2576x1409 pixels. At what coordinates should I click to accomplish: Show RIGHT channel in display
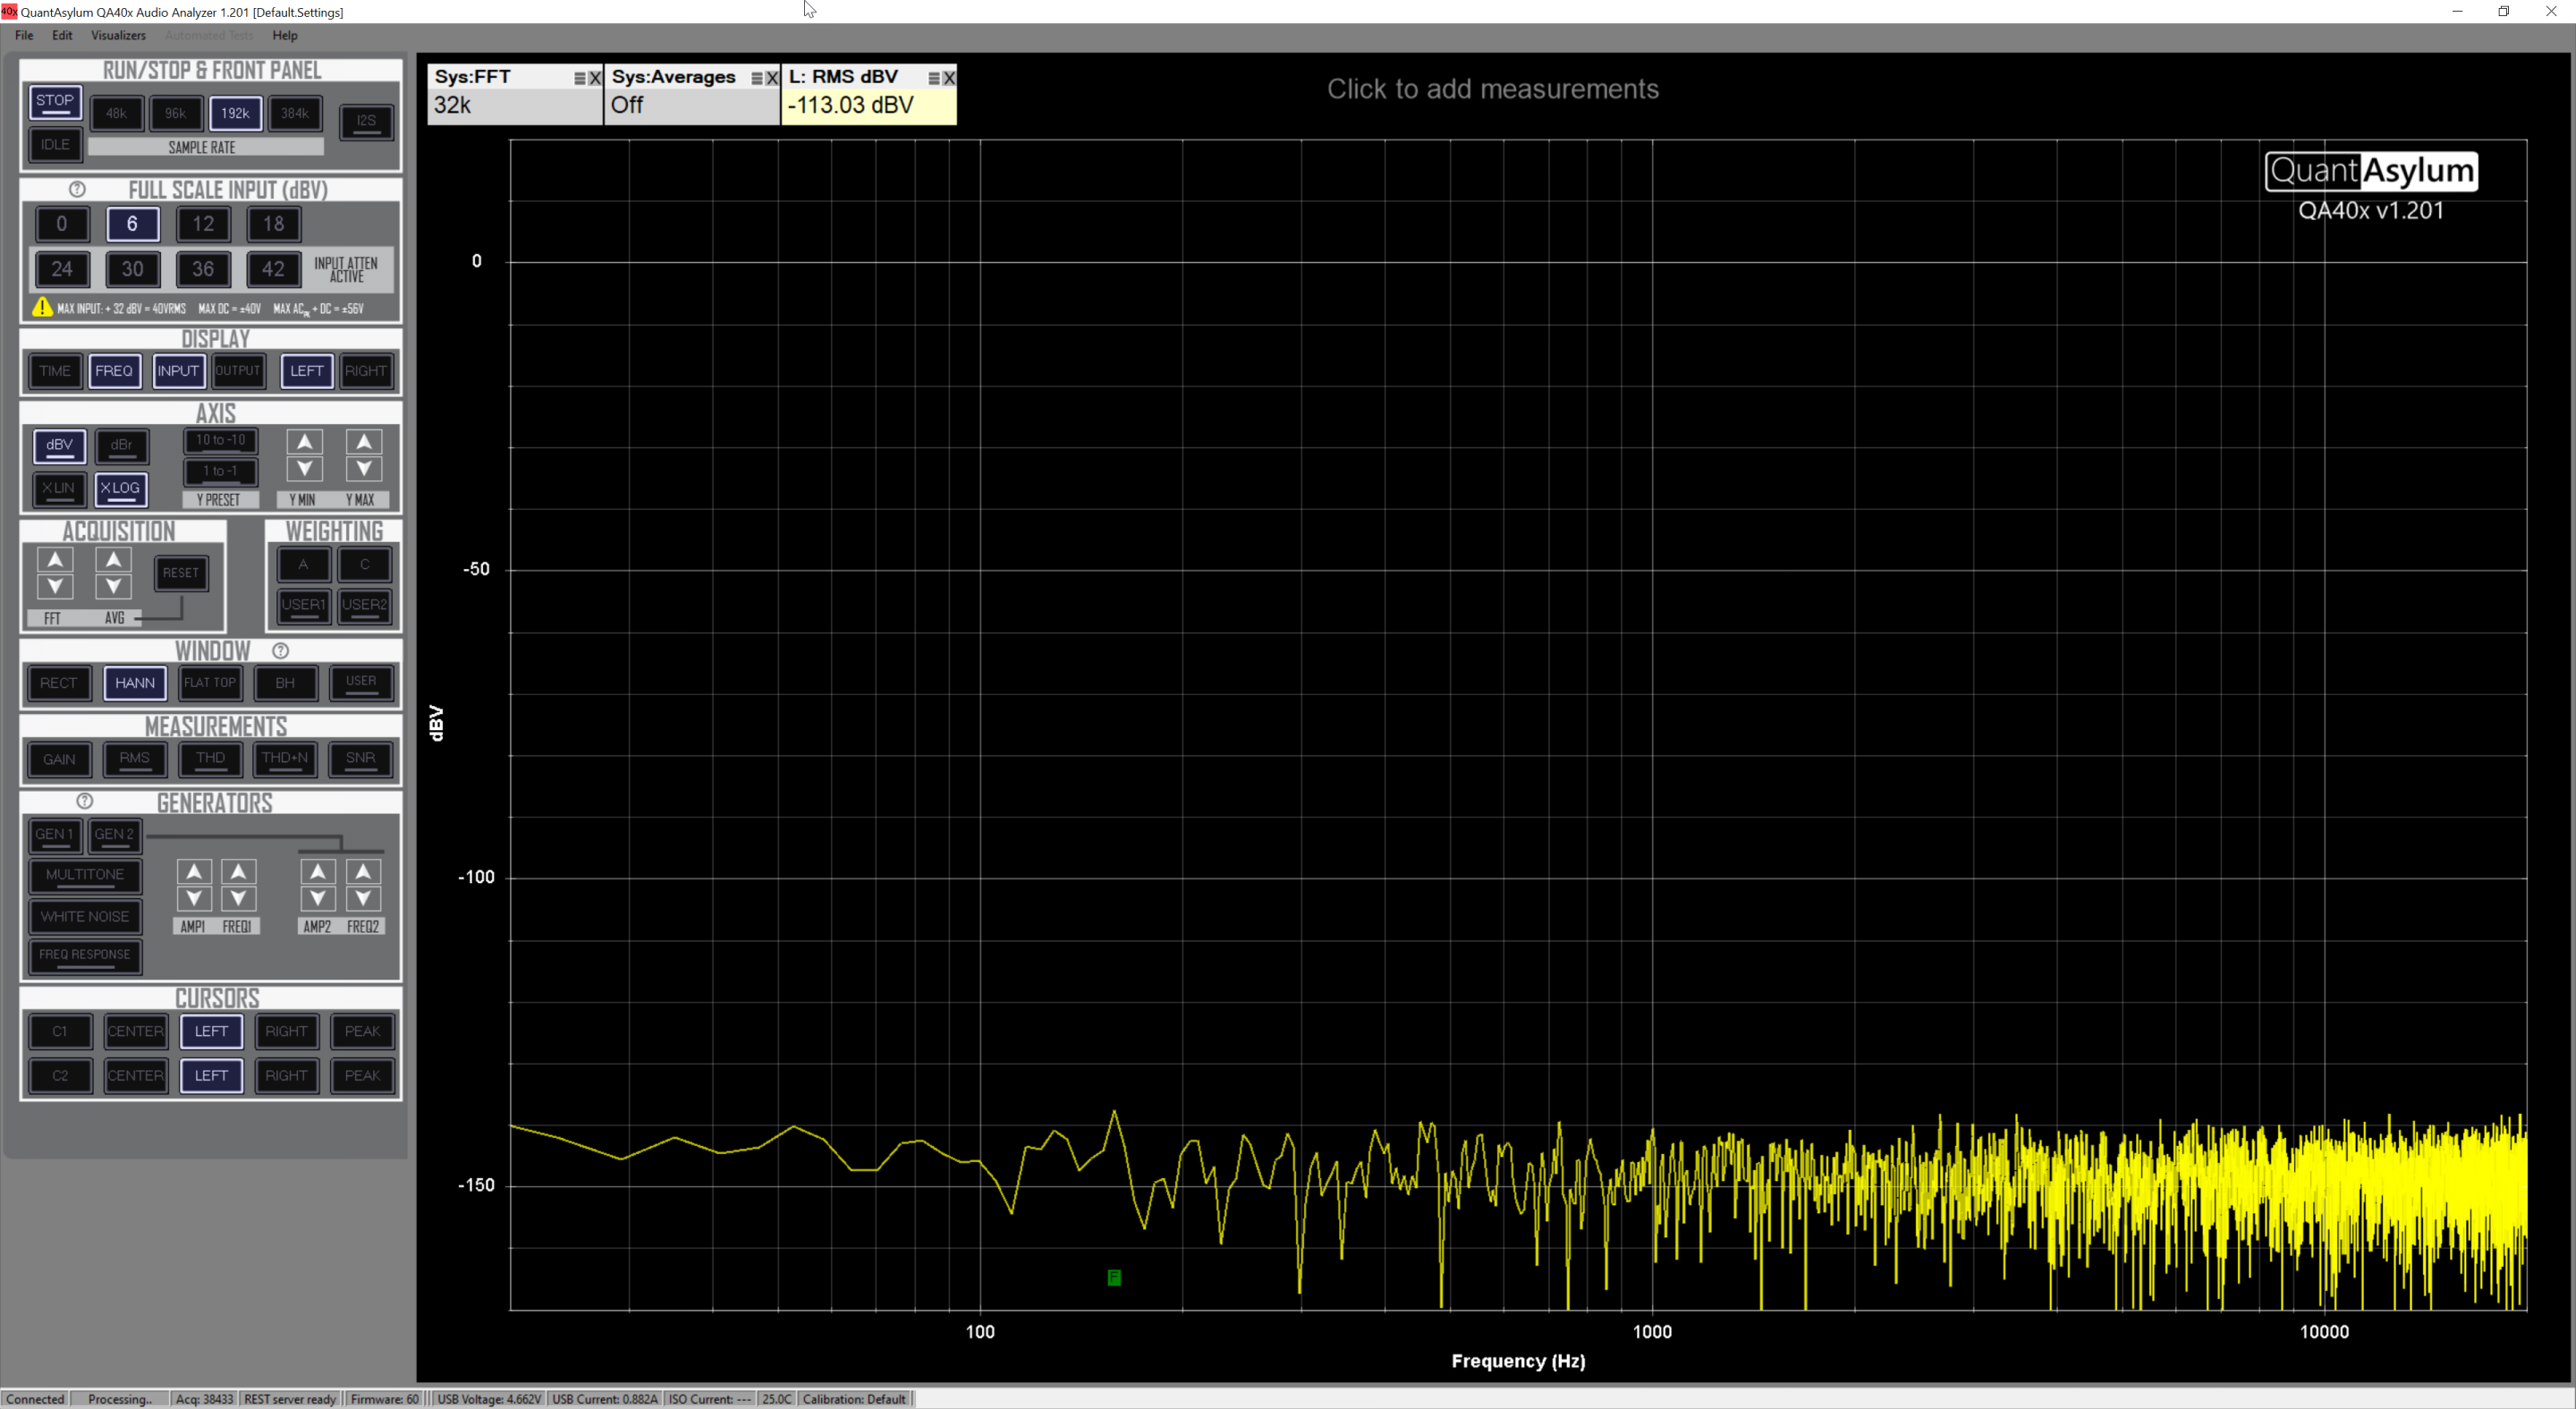(366, 371)
